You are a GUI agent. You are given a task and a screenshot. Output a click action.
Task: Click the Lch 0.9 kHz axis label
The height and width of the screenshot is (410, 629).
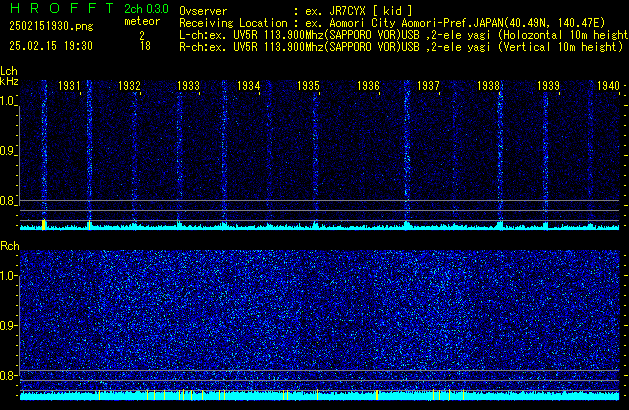pos(8,151)
